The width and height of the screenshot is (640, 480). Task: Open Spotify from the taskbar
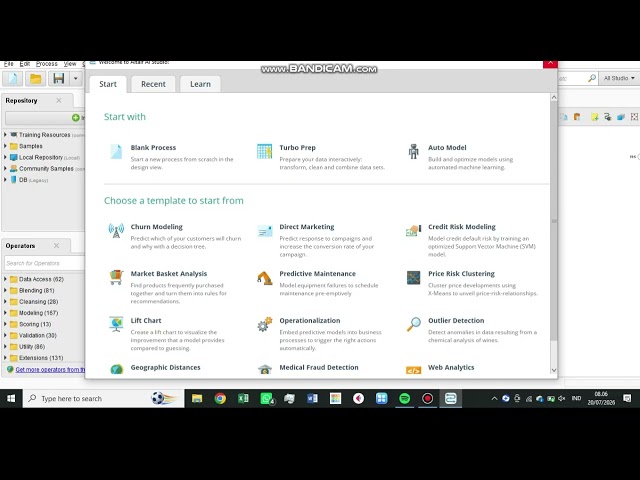pyautogui.click(x=404, y=398)
